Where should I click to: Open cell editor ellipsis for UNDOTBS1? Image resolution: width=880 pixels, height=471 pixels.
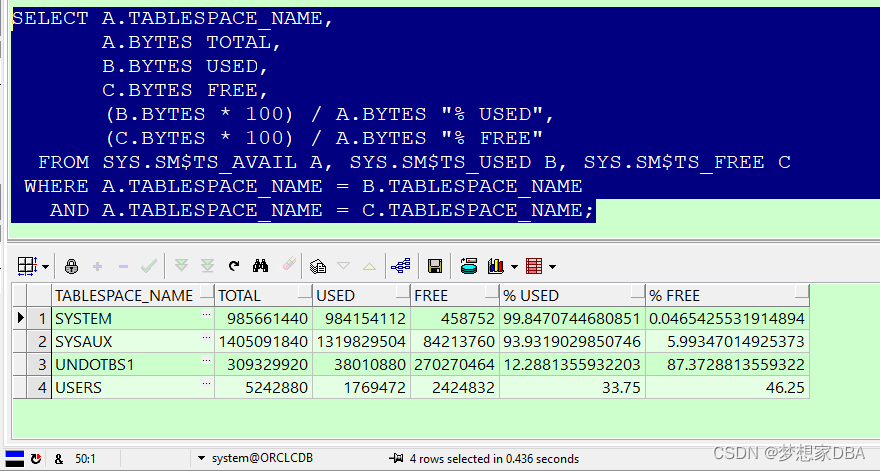(x=206, y=361)
